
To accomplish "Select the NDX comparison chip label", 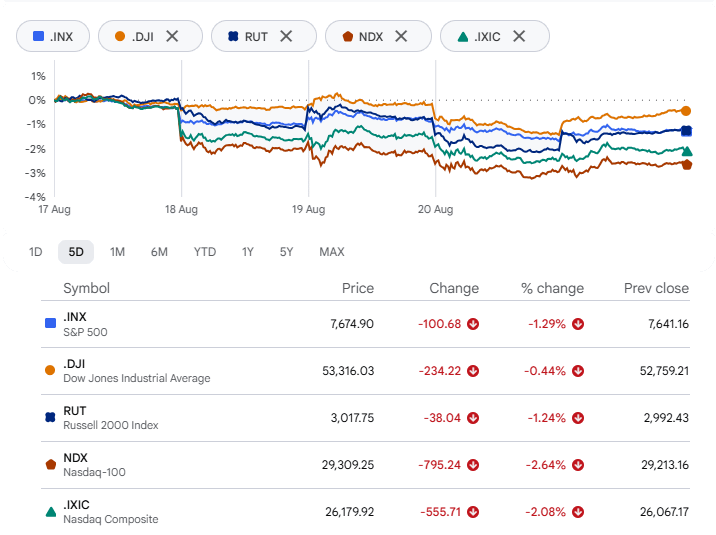I will tap(370, 37).
